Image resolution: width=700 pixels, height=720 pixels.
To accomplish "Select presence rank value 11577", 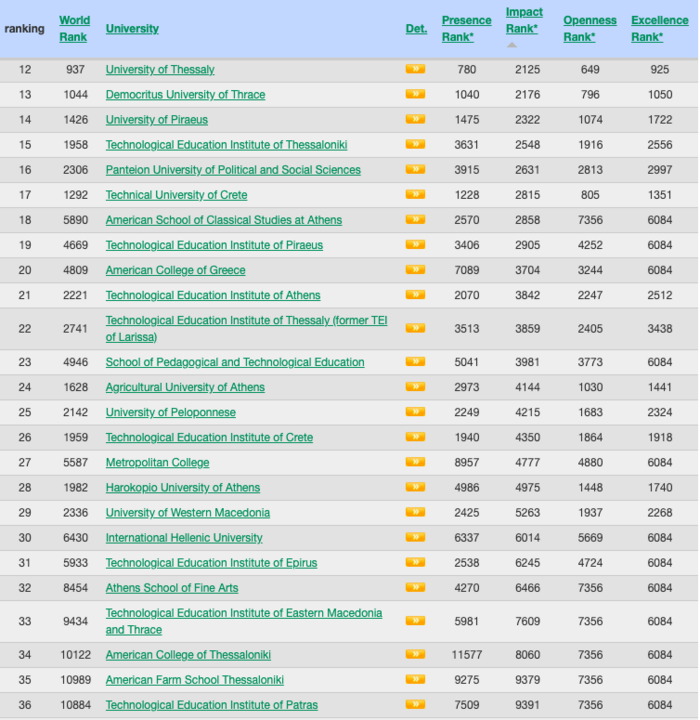I will coord(467,655).
